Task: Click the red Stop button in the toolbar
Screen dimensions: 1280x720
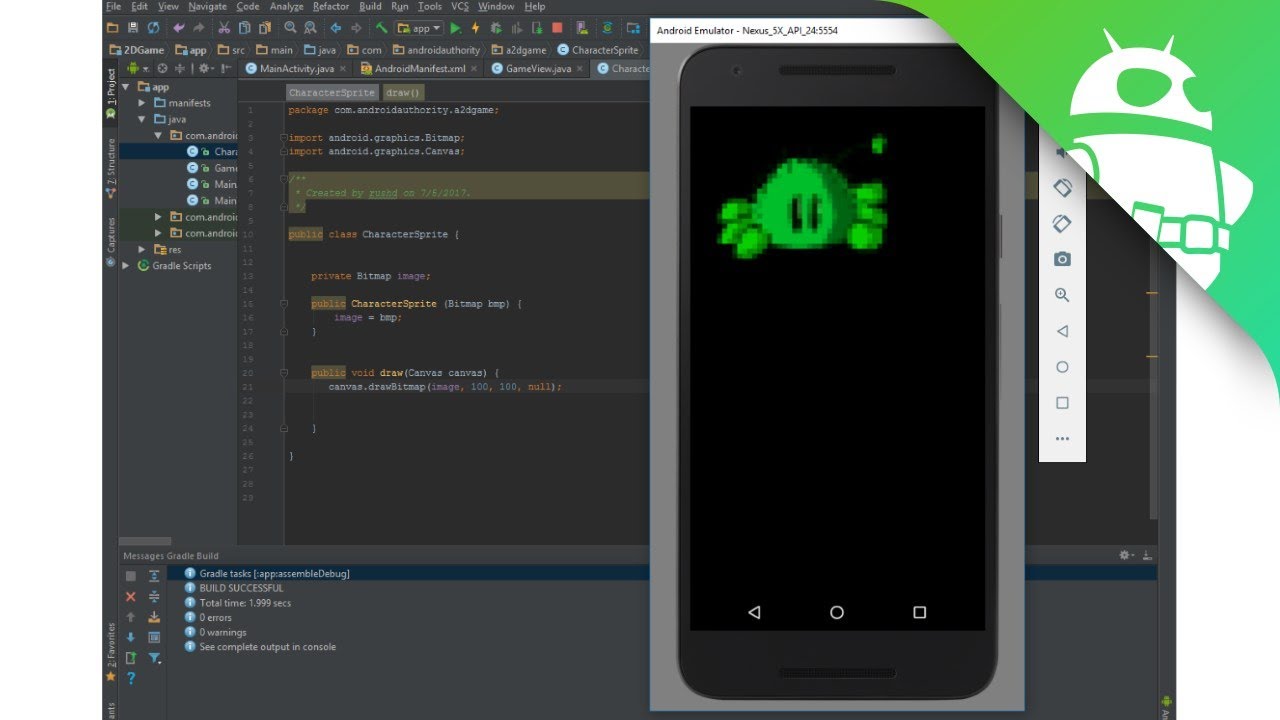Action: [556, 27]
